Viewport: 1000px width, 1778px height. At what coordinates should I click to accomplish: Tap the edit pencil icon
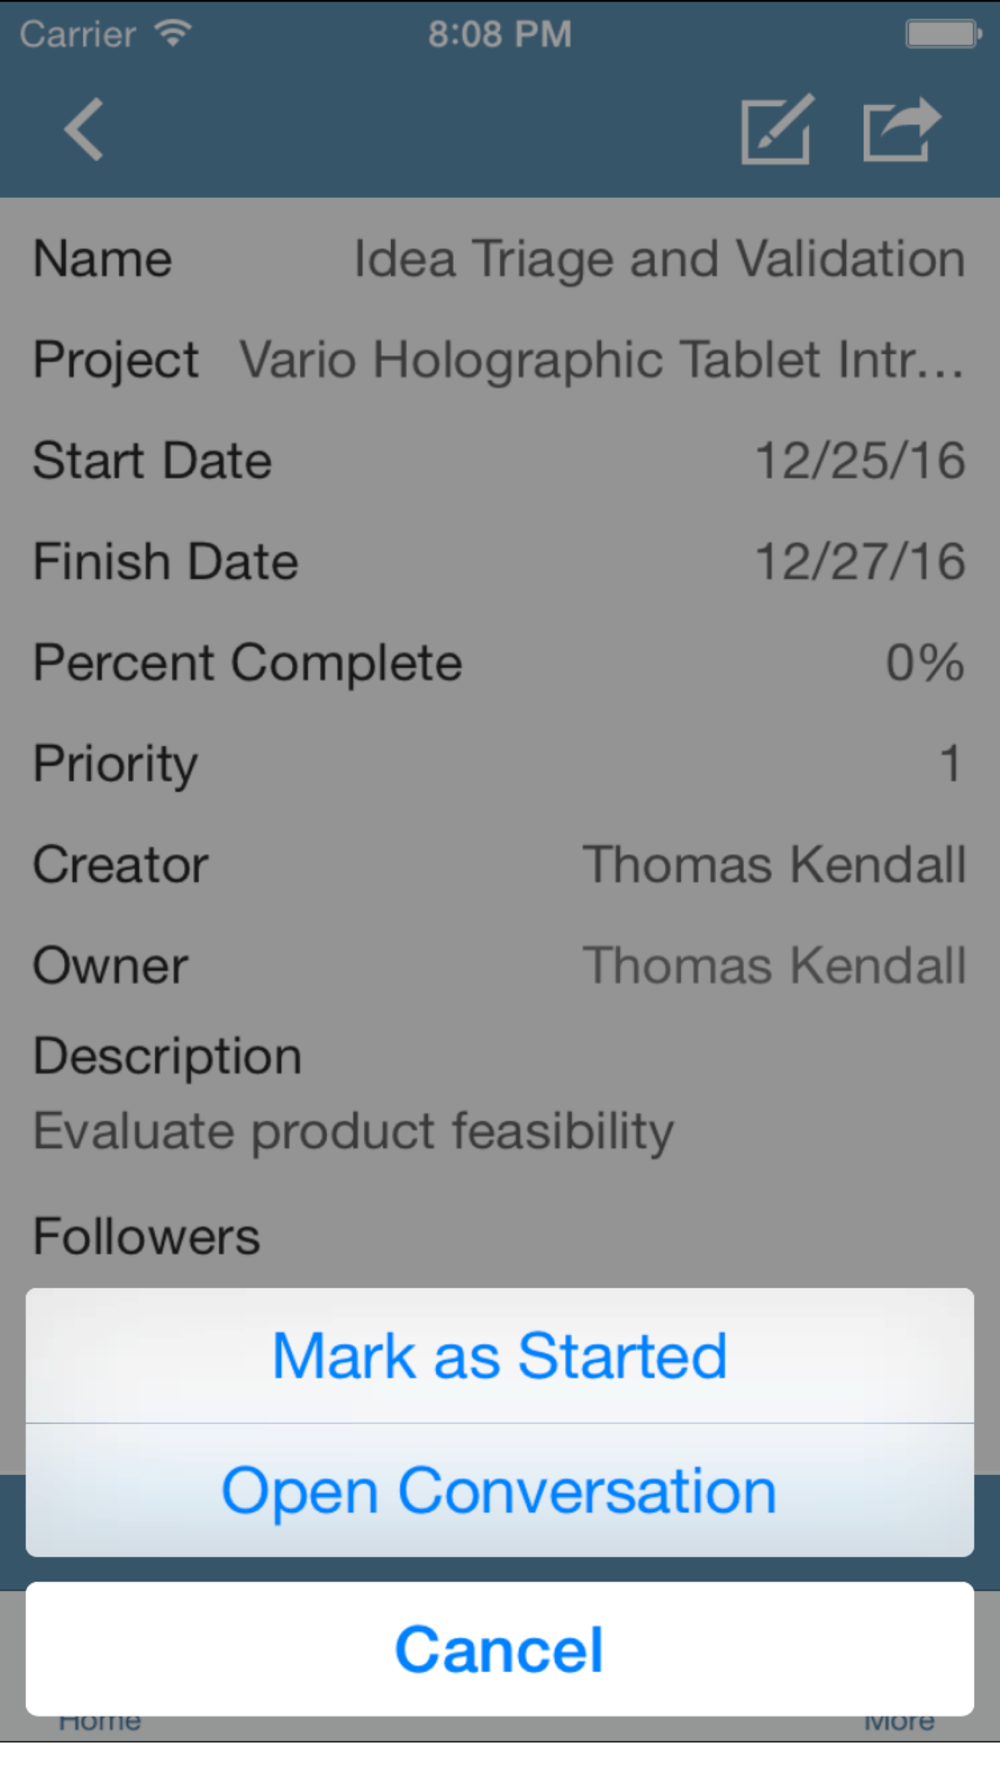pyautogui.click(x=776, y=130)
